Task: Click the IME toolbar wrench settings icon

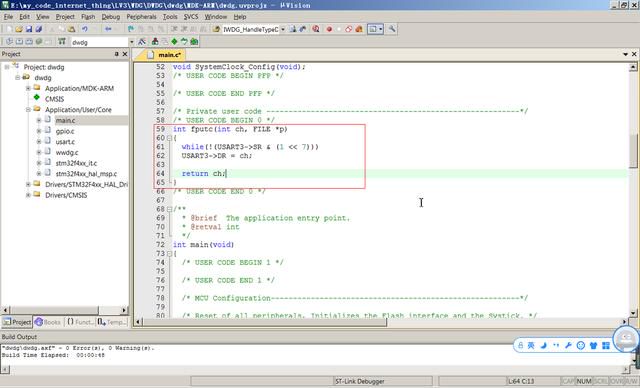Action: 568,346
